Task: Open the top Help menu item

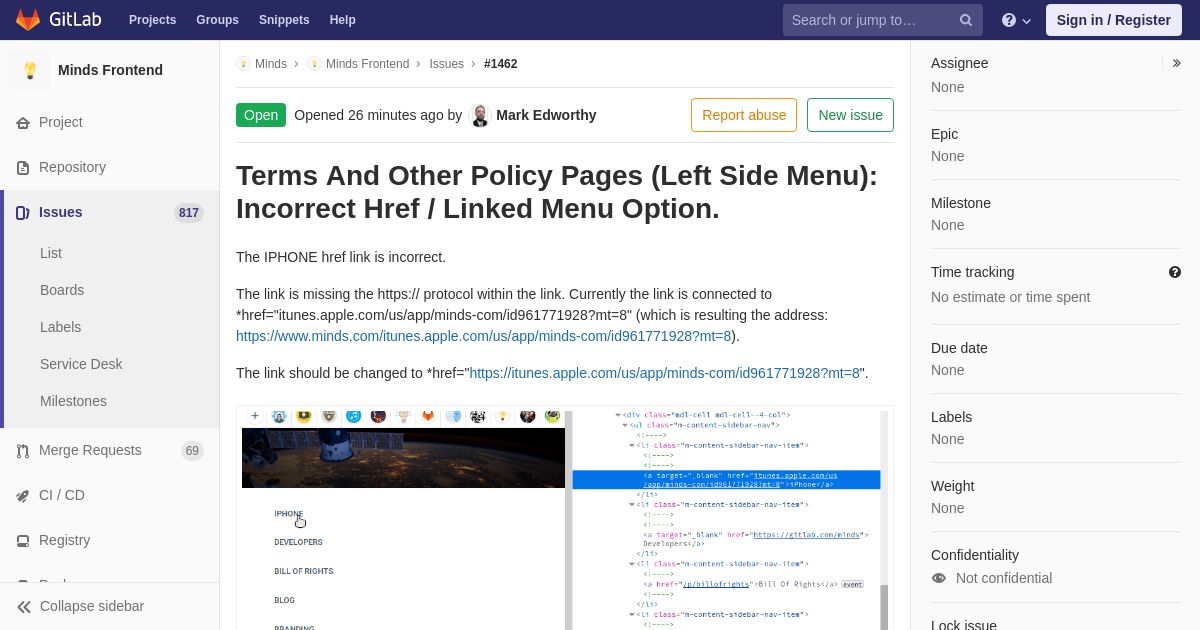Action: (x=342, y=20)
